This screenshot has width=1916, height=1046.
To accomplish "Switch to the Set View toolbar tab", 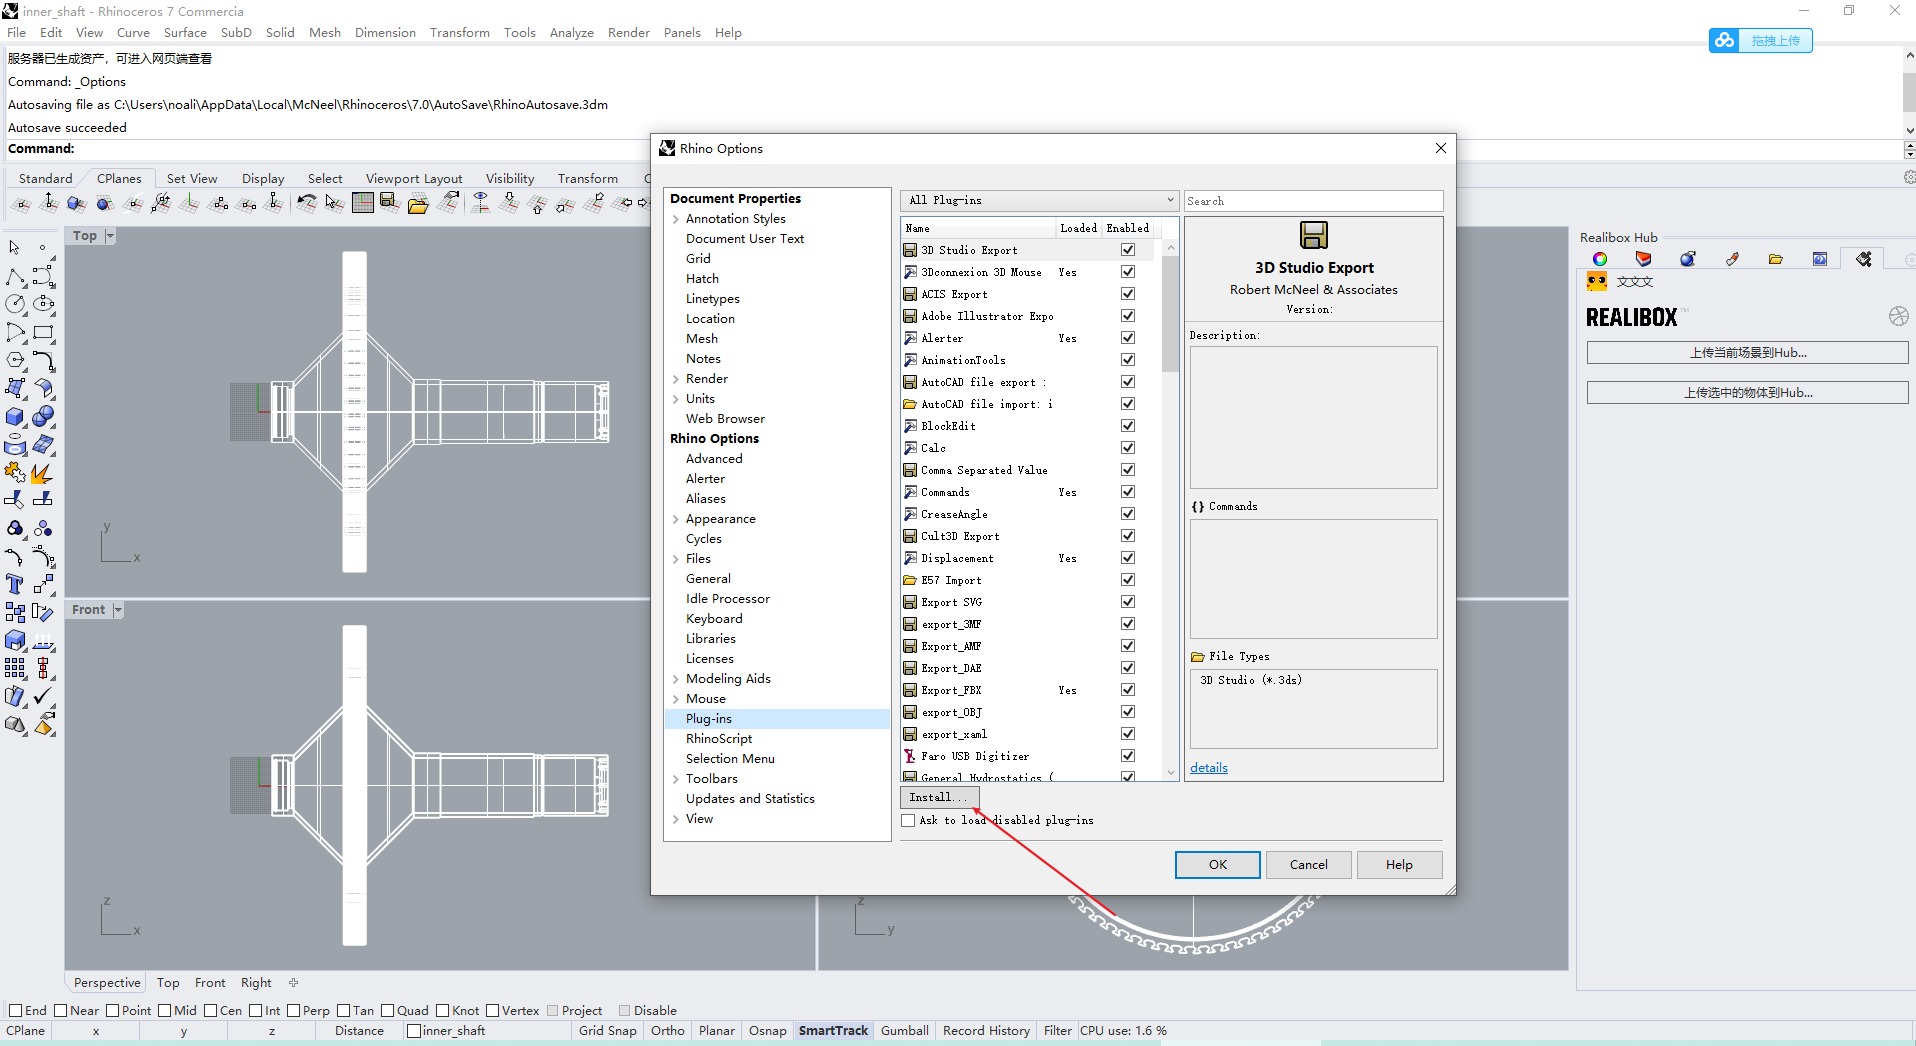I will click(192, 179).
